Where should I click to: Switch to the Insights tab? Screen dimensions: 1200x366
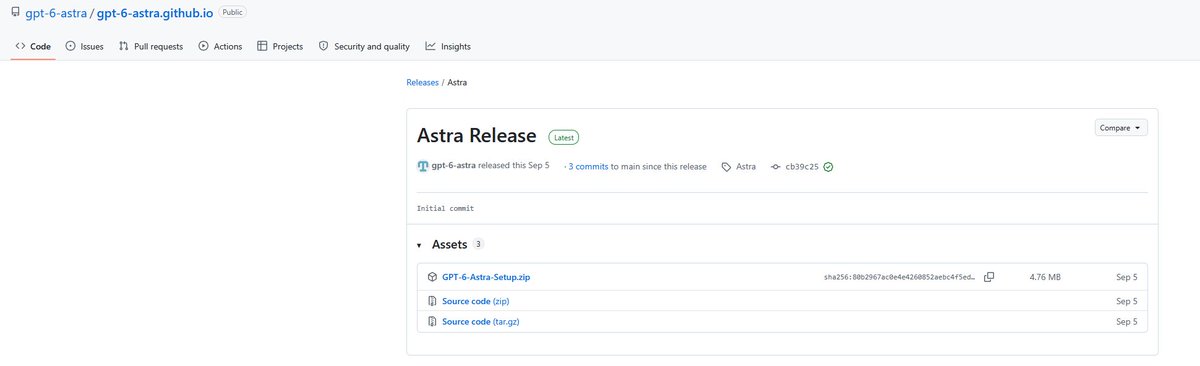[448, 46]
